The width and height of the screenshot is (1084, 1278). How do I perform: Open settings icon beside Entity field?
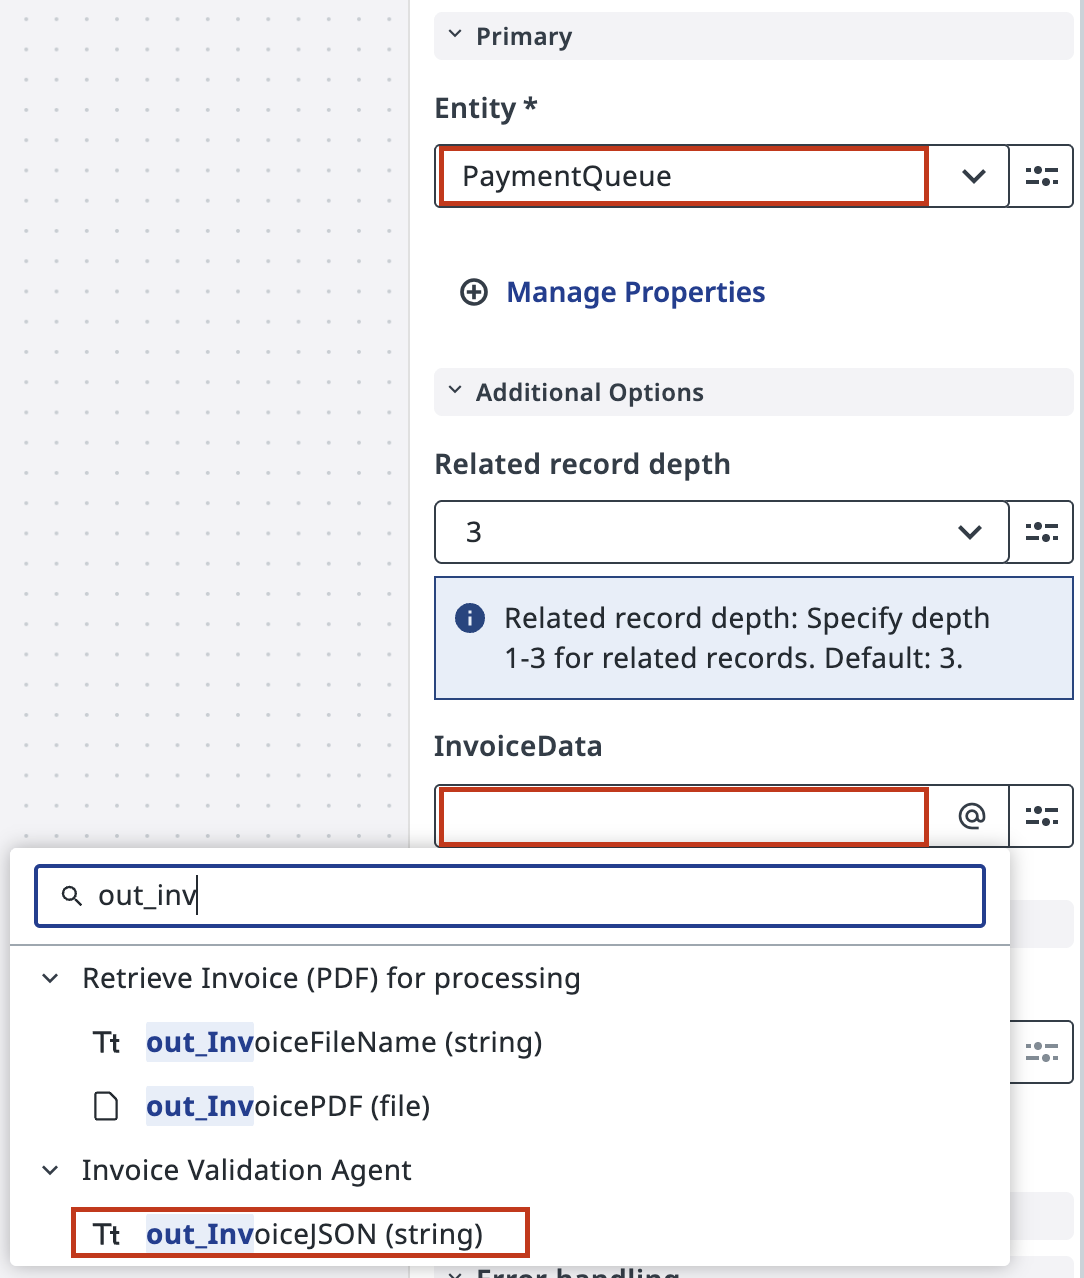[1041, 176]
